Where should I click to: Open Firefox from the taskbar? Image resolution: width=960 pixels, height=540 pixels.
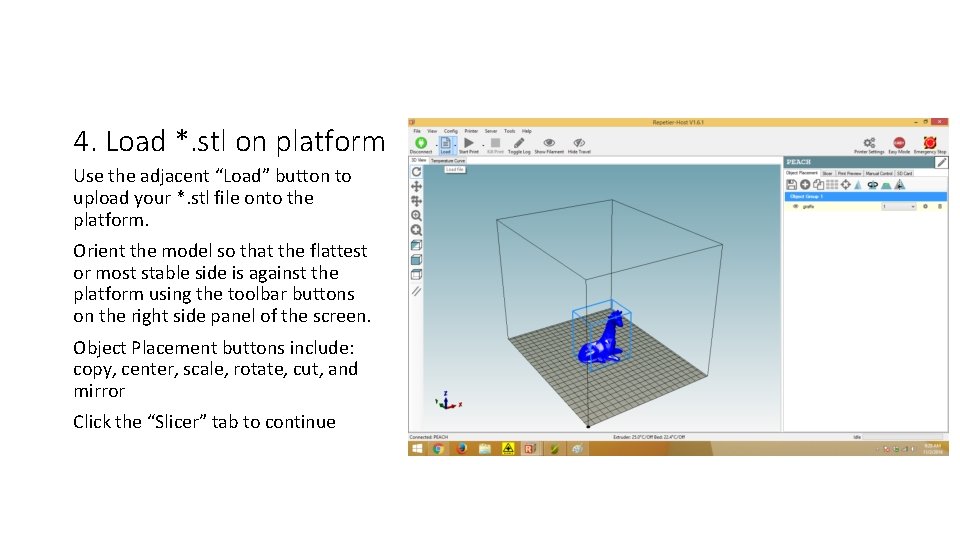click(462, 449)
